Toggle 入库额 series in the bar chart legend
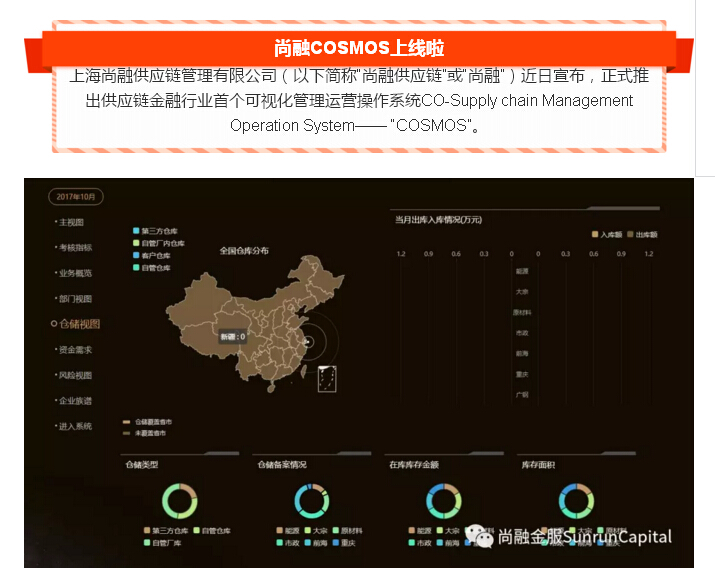 [607, 234]
